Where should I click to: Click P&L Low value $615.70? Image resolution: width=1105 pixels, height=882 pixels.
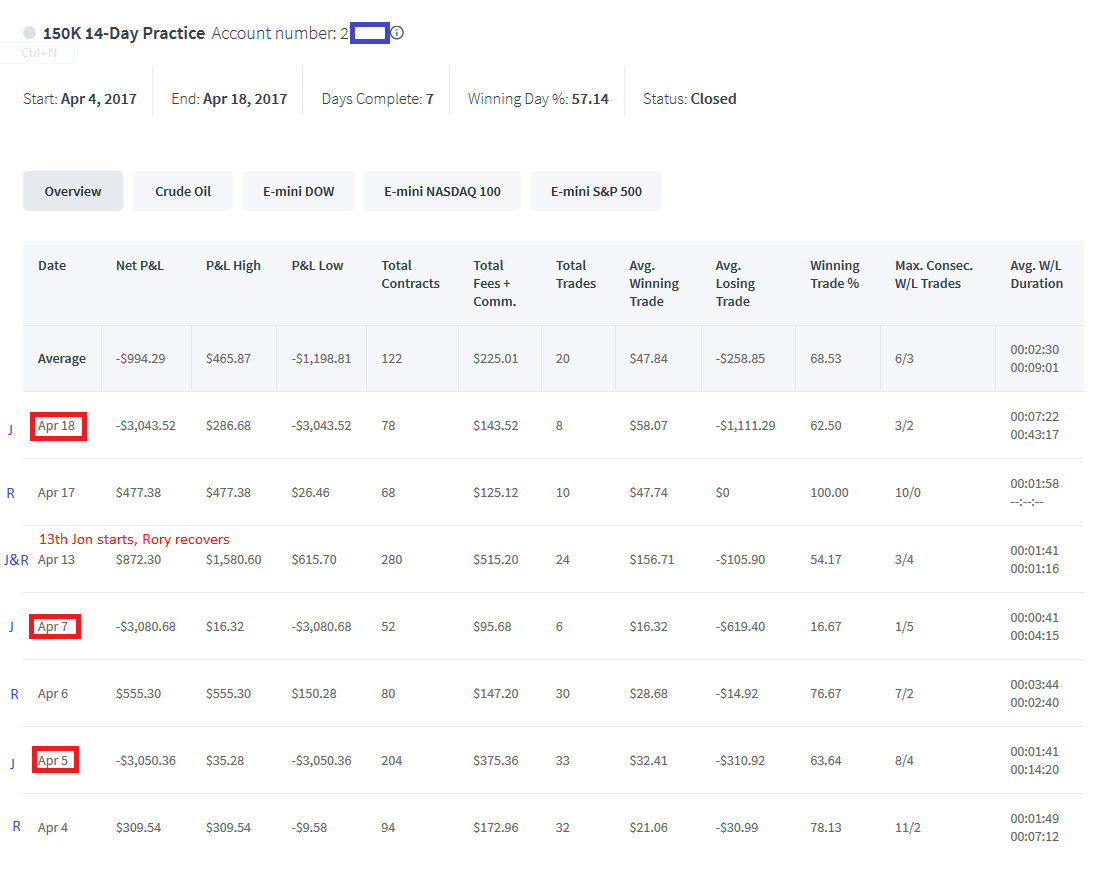point(314,559)
